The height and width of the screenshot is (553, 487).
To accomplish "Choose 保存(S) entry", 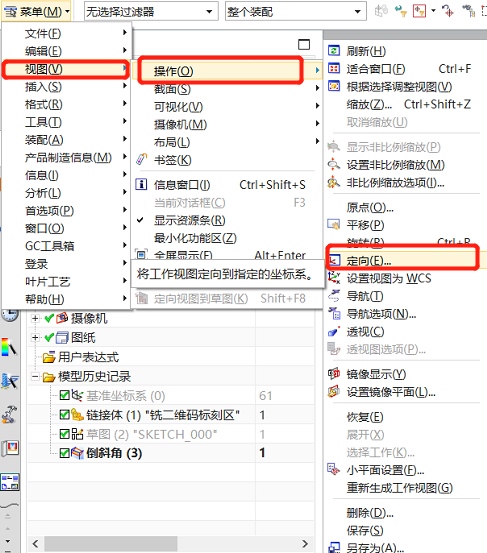I will [406, 530].
